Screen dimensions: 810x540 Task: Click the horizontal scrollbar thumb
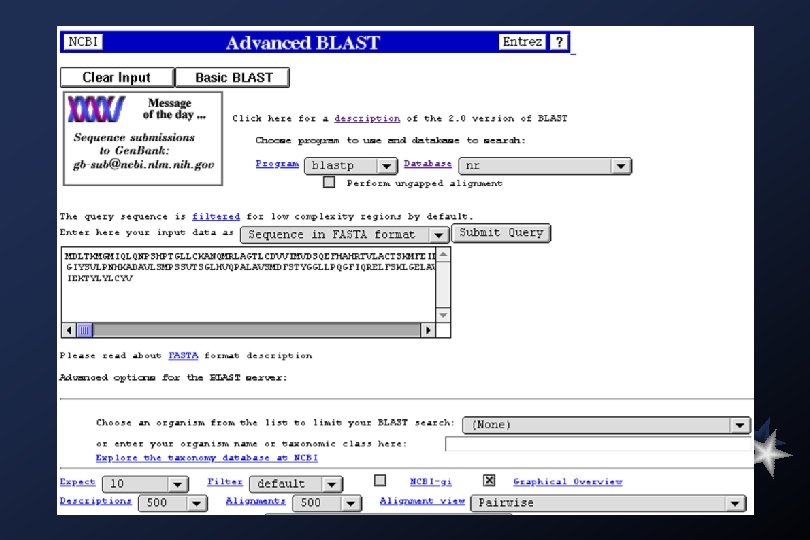click(84, 330)
